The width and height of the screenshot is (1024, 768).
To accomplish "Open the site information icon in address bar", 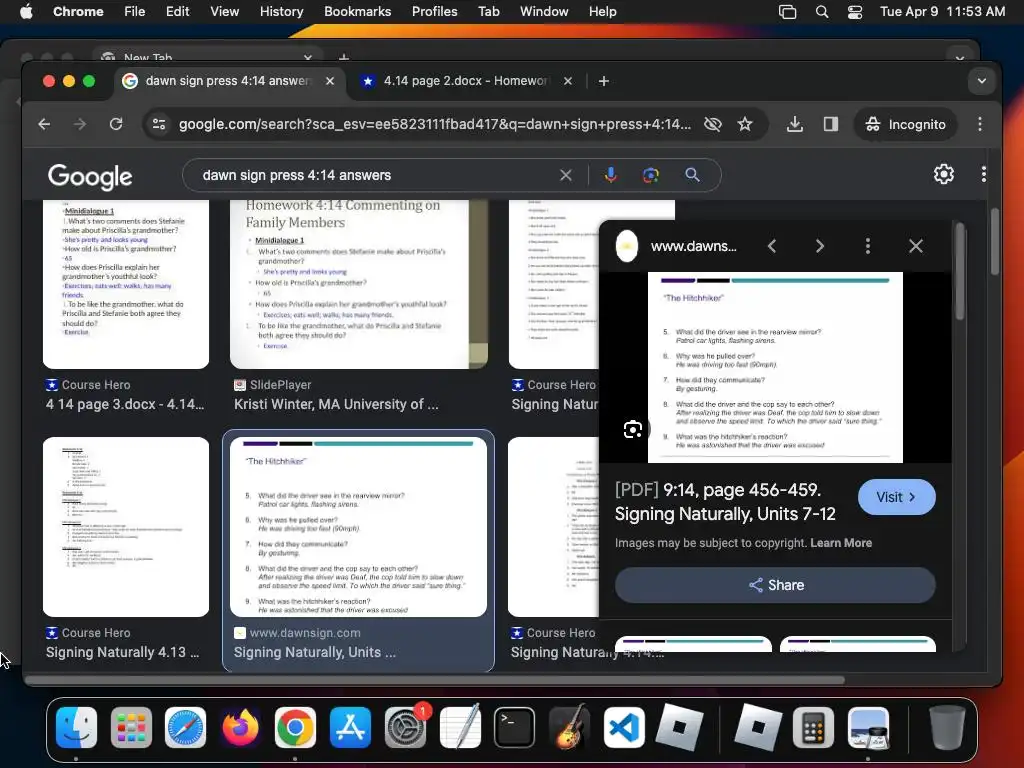I will [159, 124].
